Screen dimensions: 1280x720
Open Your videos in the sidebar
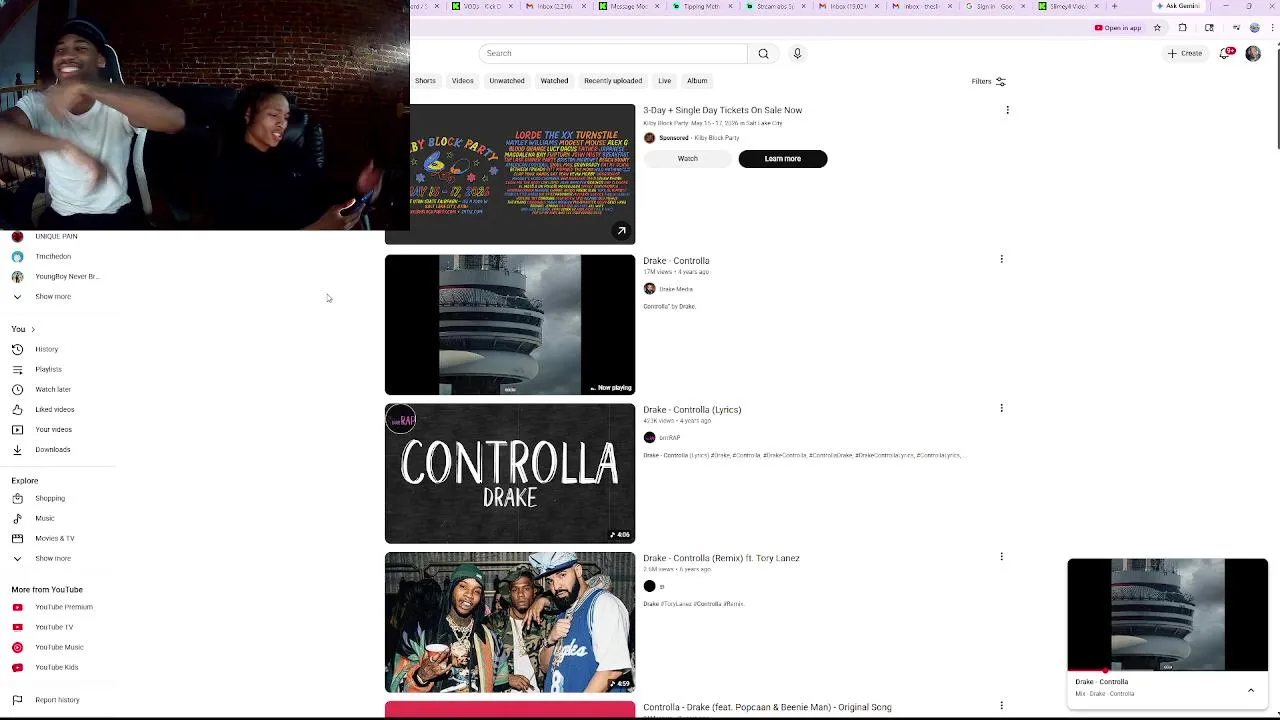tap(53, 429)
